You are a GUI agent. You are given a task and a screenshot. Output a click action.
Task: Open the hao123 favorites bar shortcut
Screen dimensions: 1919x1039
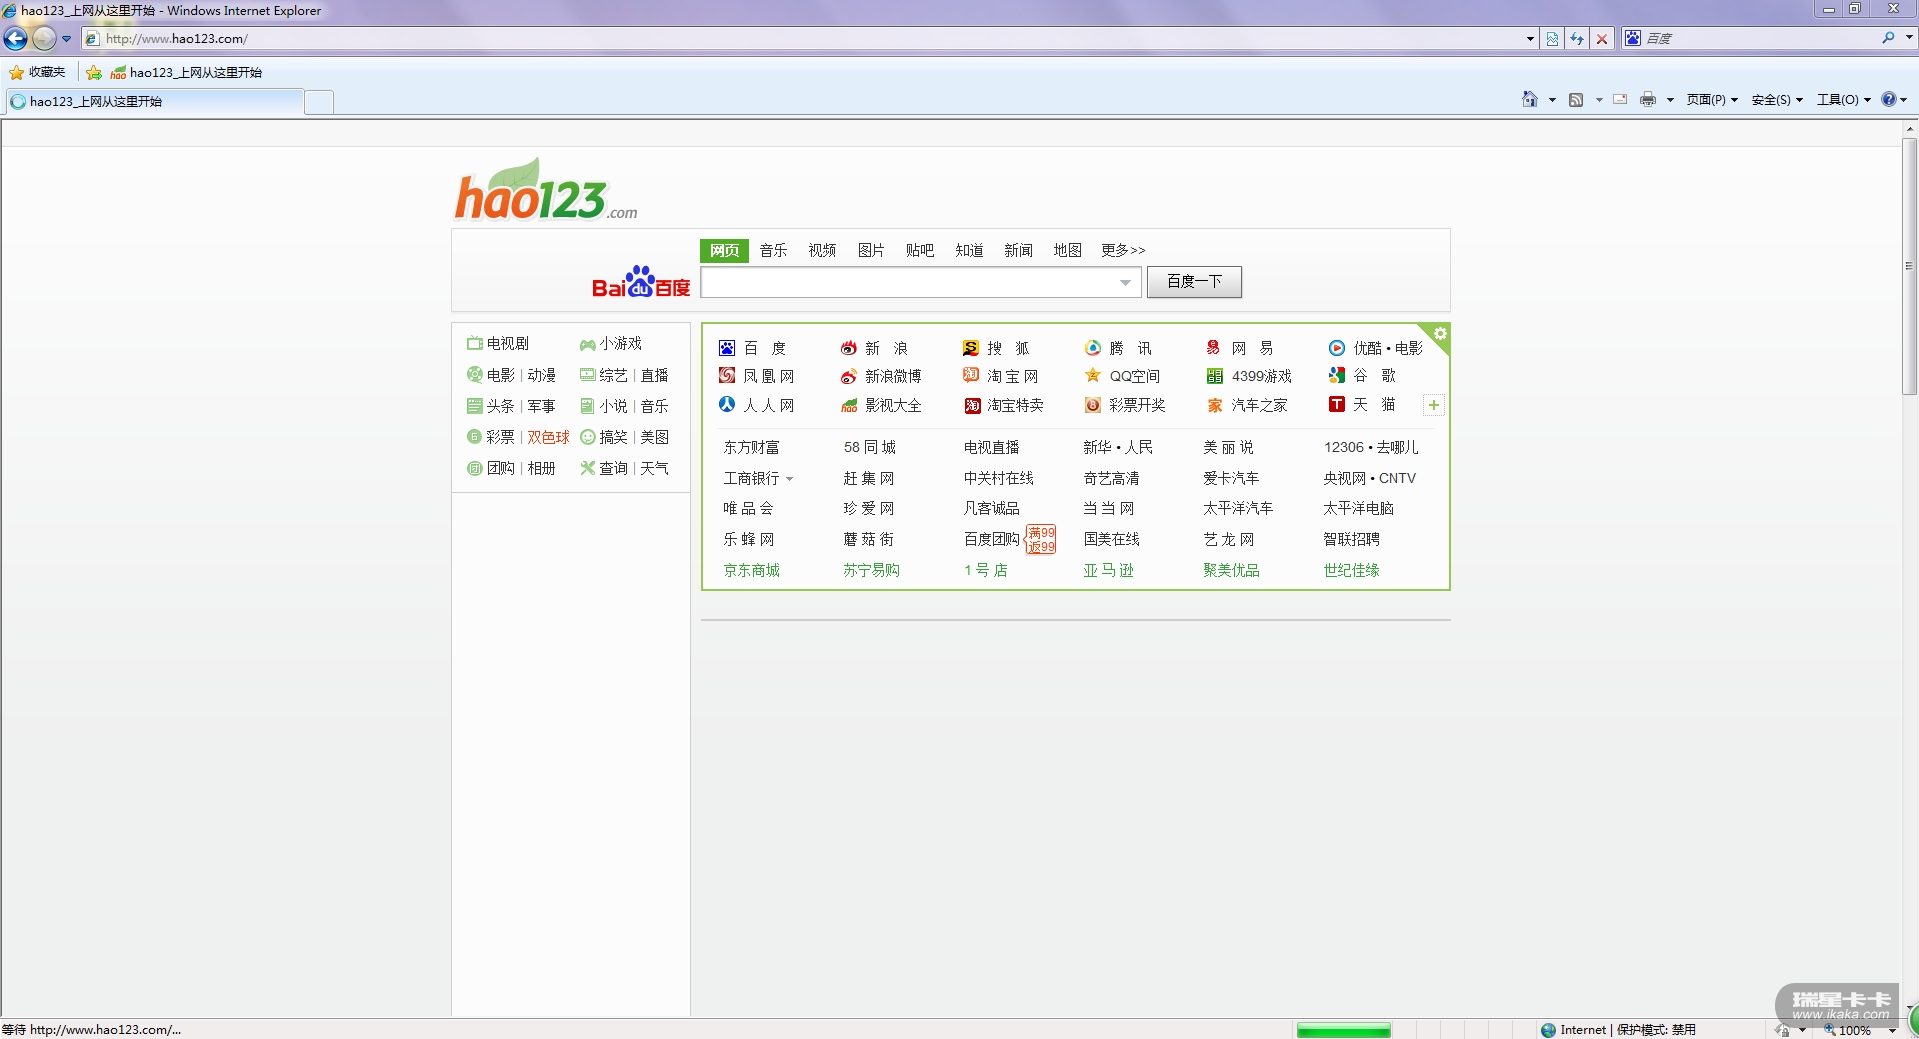(186, 72)
